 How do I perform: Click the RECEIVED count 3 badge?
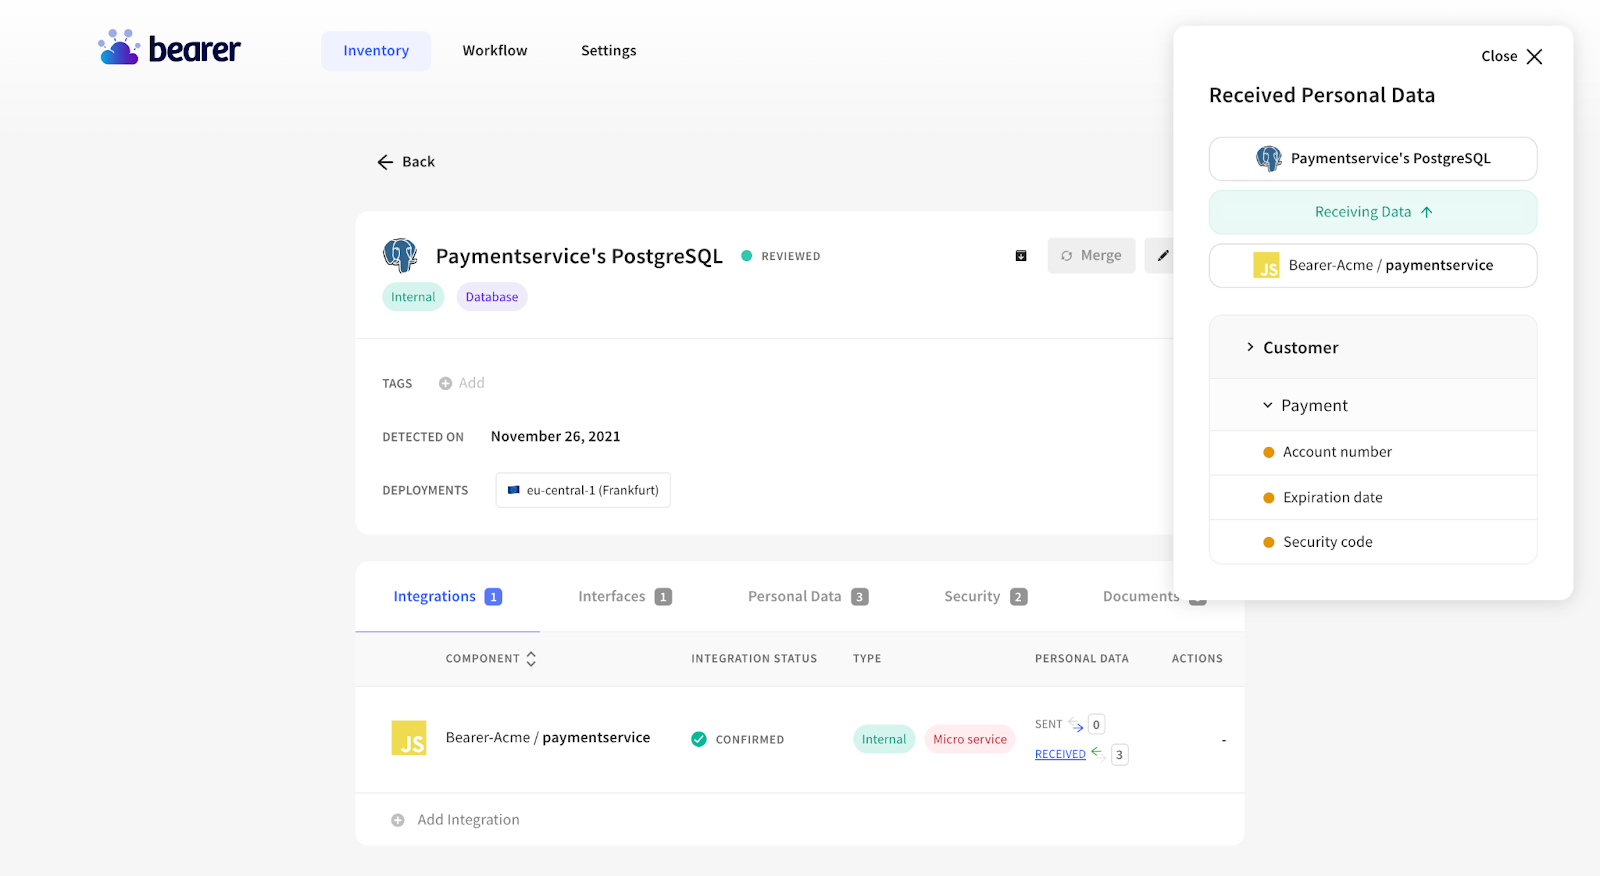1120,755
